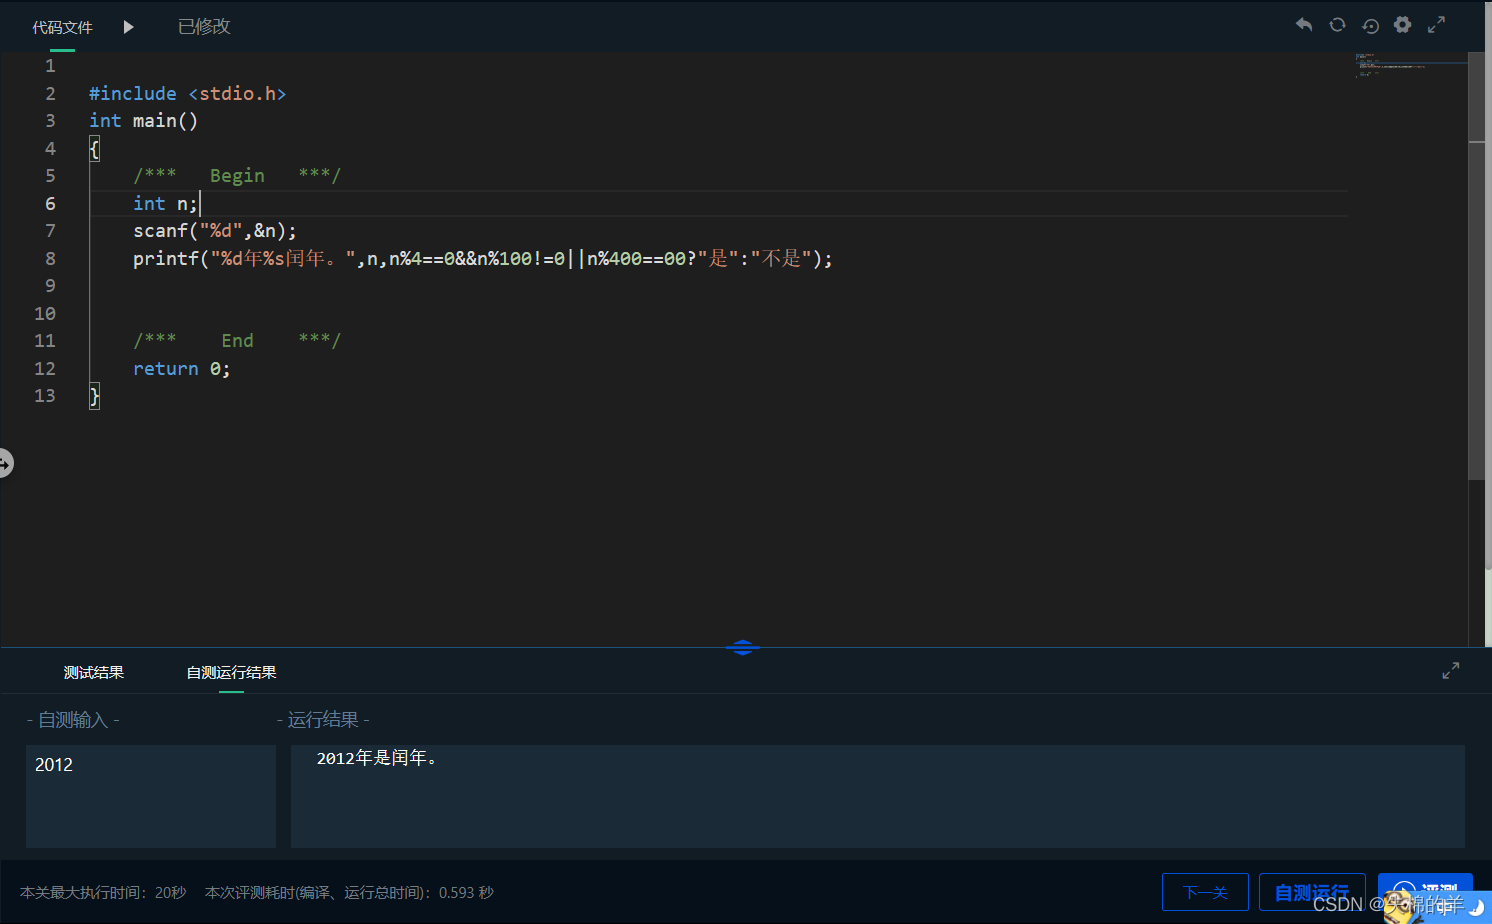Place cursor on the int n; line
Viewport: 1492px width, 924px height.
click(x=166, y=203)
